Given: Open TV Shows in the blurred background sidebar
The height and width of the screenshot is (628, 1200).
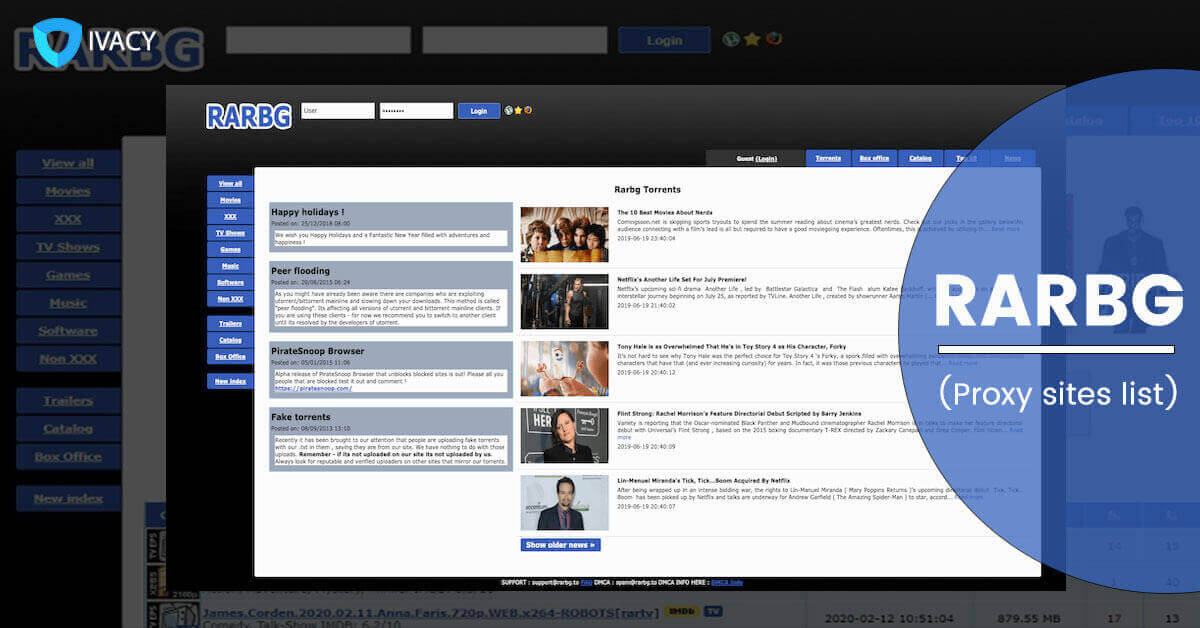Looking at the screenshot, I should [x=68, y=247].
